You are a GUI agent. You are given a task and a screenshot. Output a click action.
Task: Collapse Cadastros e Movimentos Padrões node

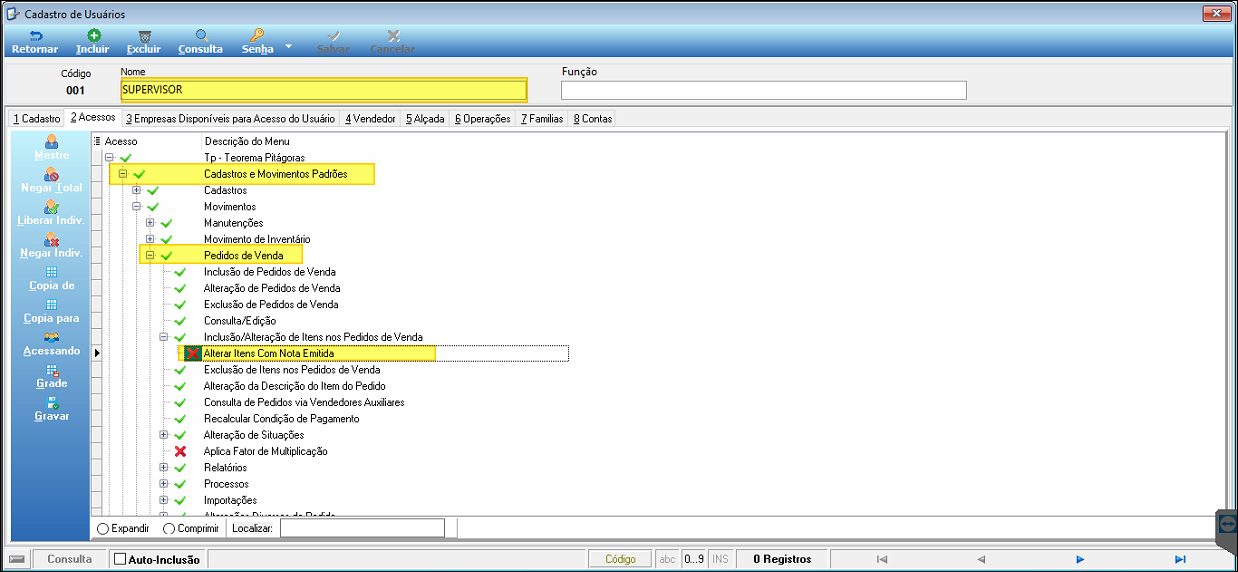tap(123, 174)
